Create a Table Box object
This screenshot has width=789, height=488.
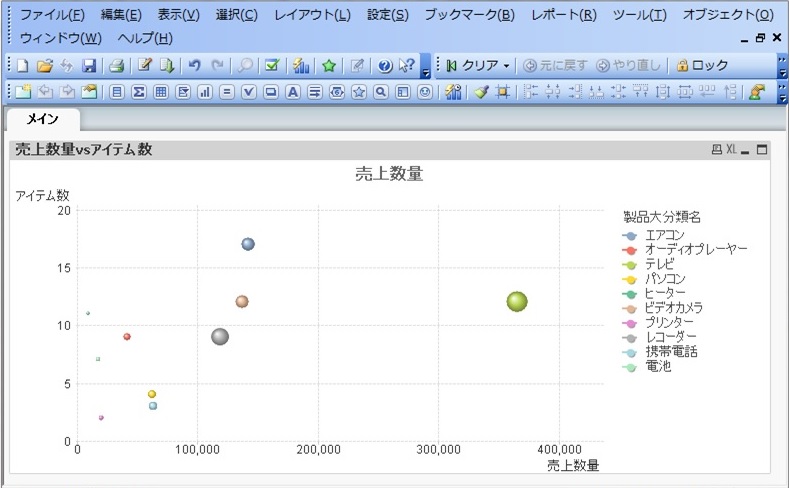pyautogui.click(x=161, y=92)
